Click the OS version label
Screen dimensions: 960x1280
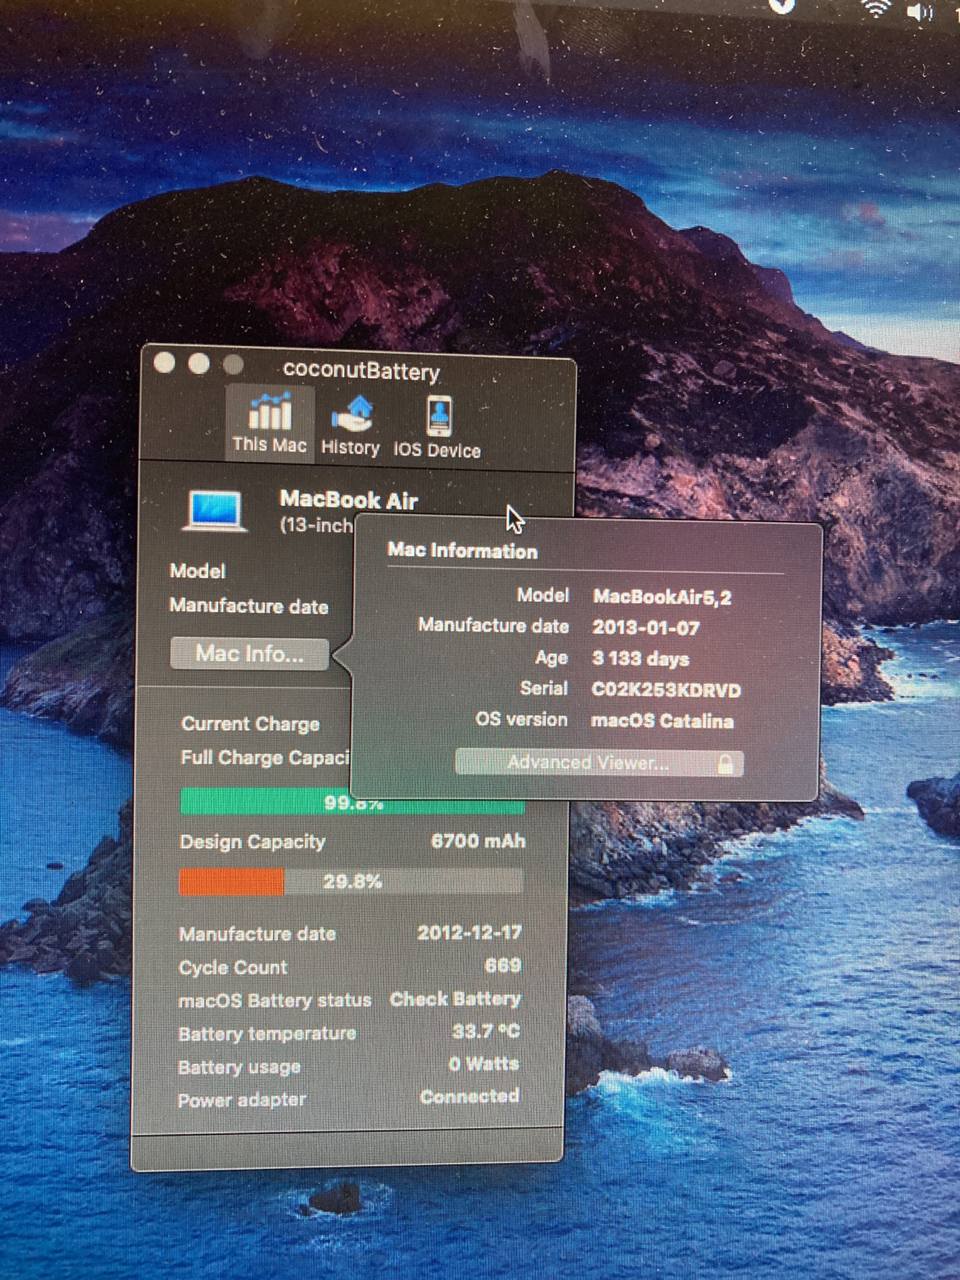coord(521,719)
